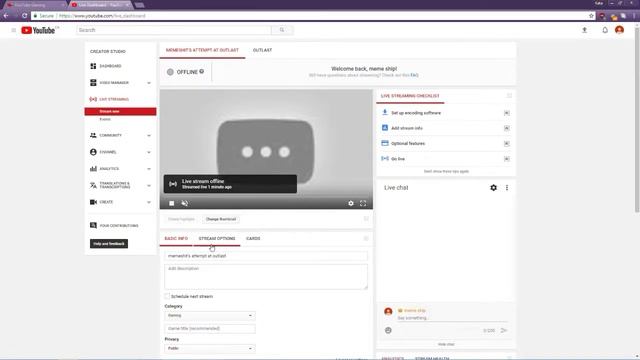Click the Translations & Transcriptions icon
The width and height of the screenshot is (640, 360).
93,185
